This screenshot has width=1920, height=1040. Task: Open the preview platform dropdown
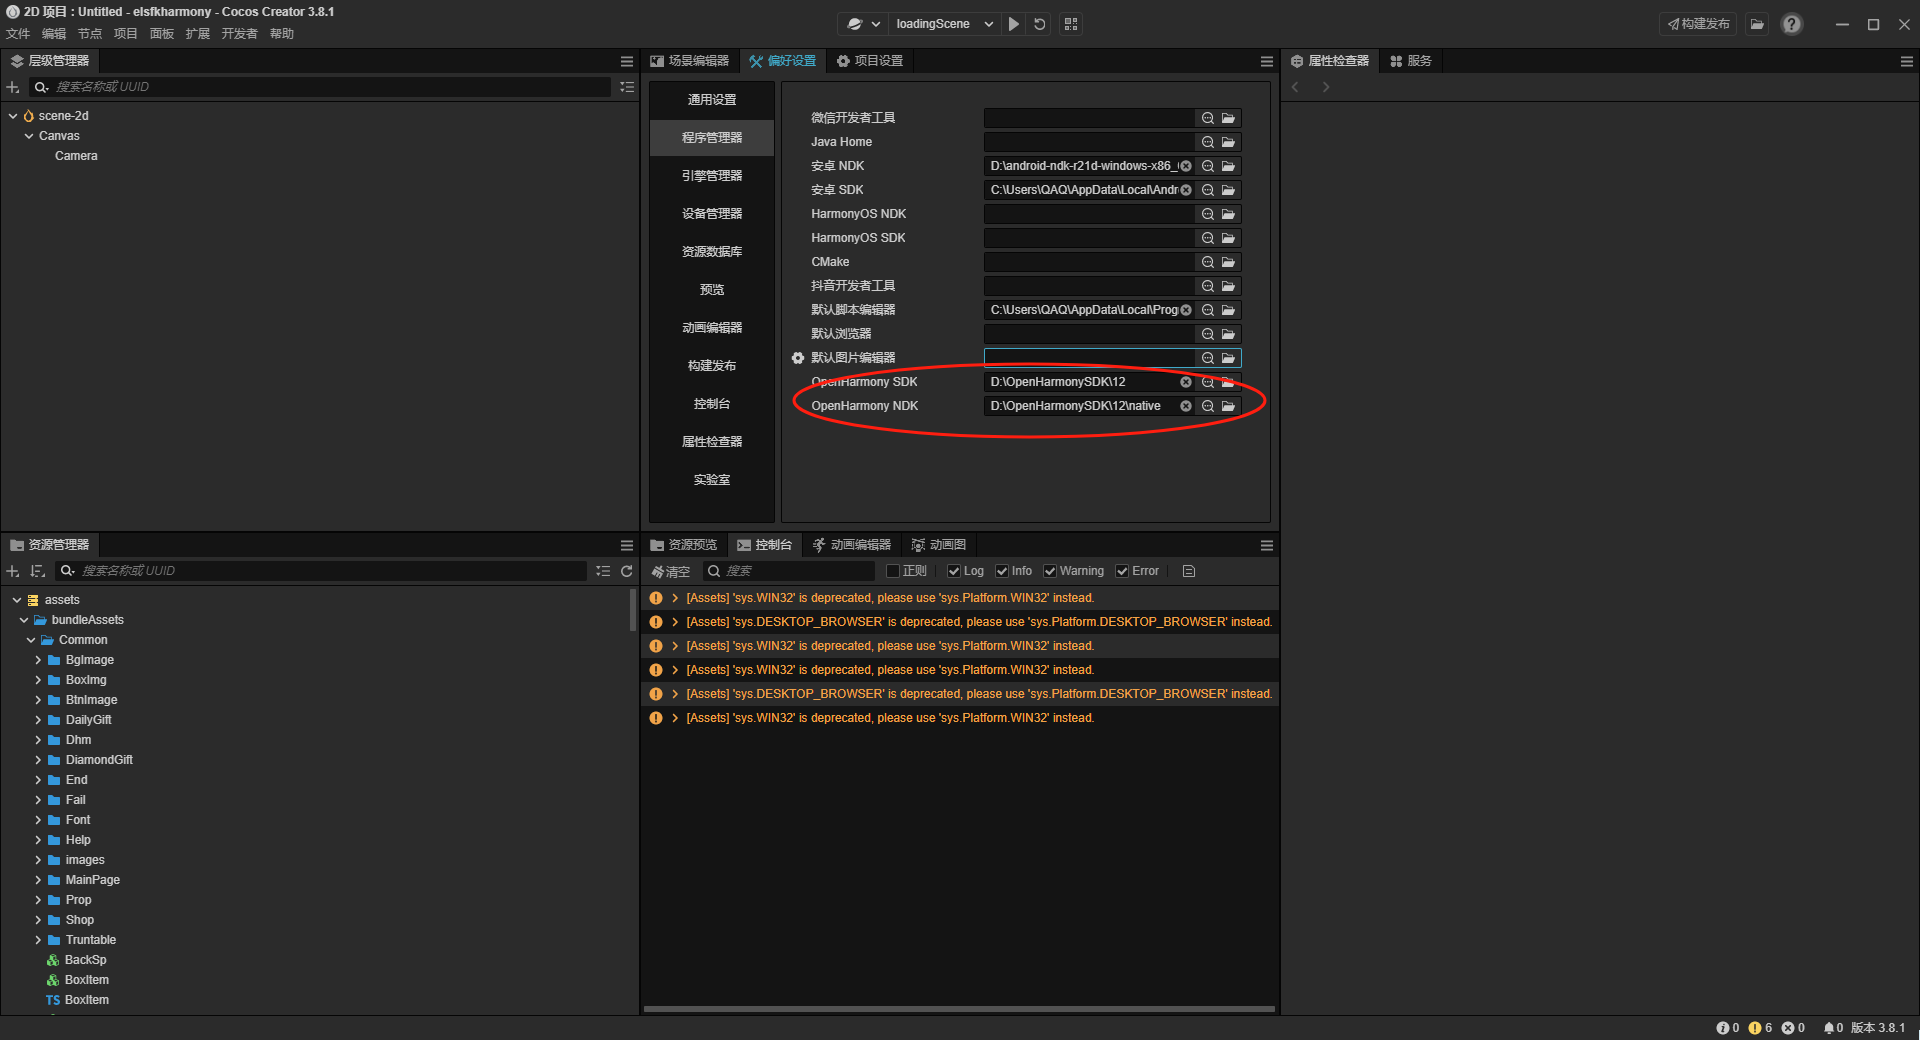tap(863, 24)
